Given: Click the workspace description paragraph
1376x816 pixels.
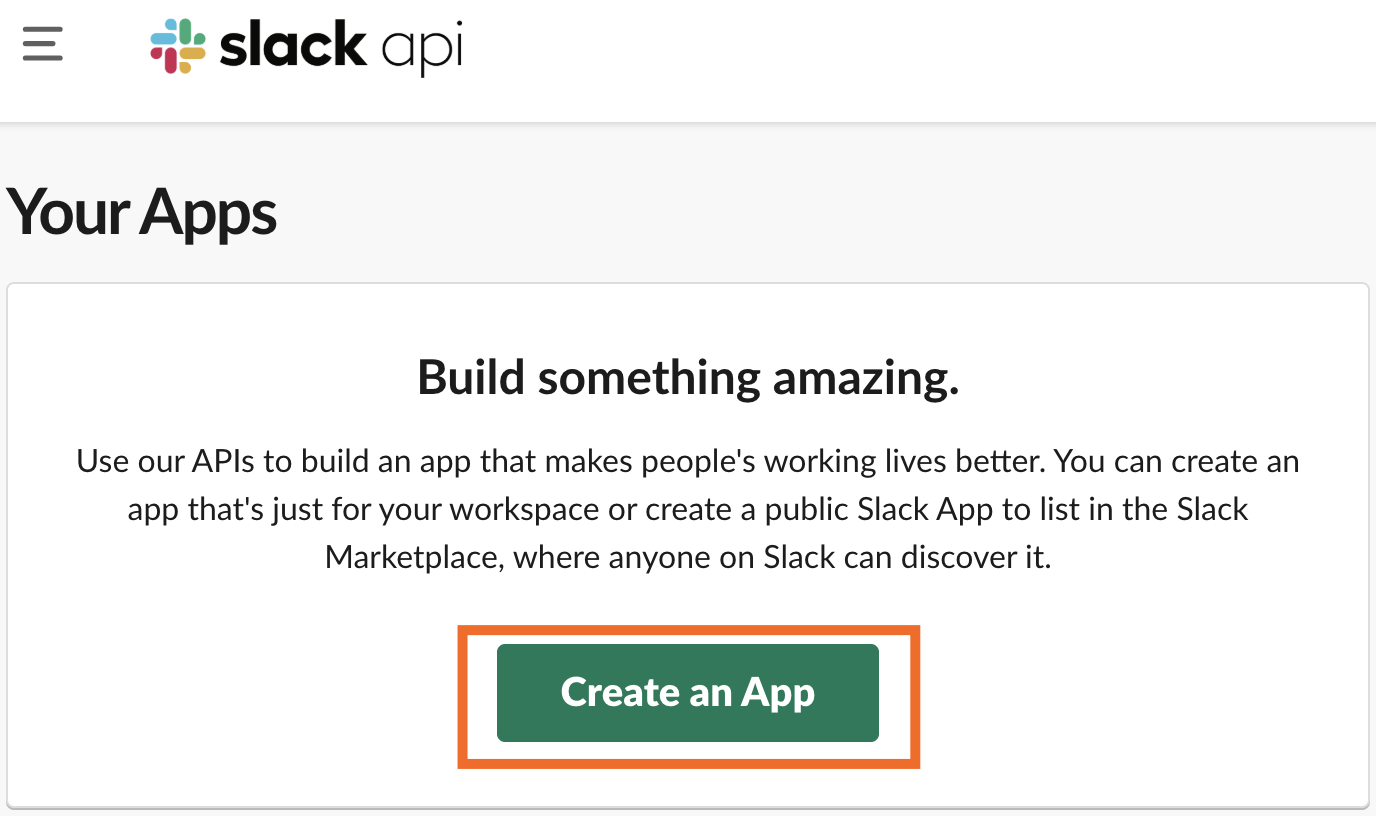Looking at the screenshot, I should (687, 509).
